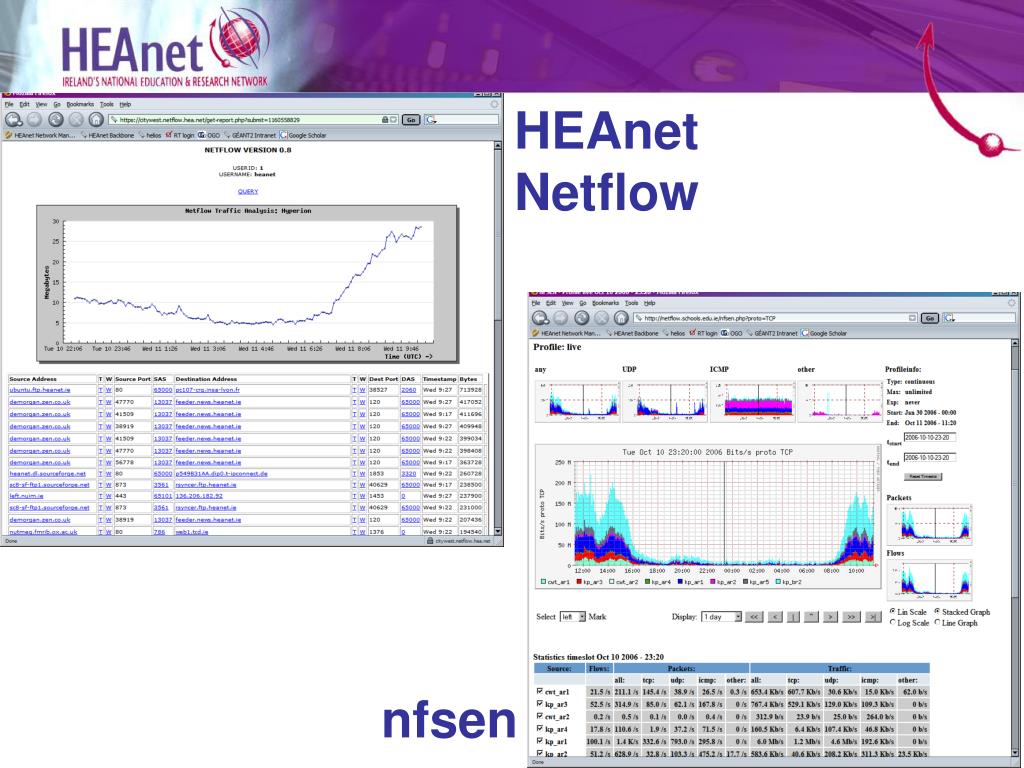Open helios bookmark in Netflow window
Screen dimensions: 1024x768
[x=150, y=135]
